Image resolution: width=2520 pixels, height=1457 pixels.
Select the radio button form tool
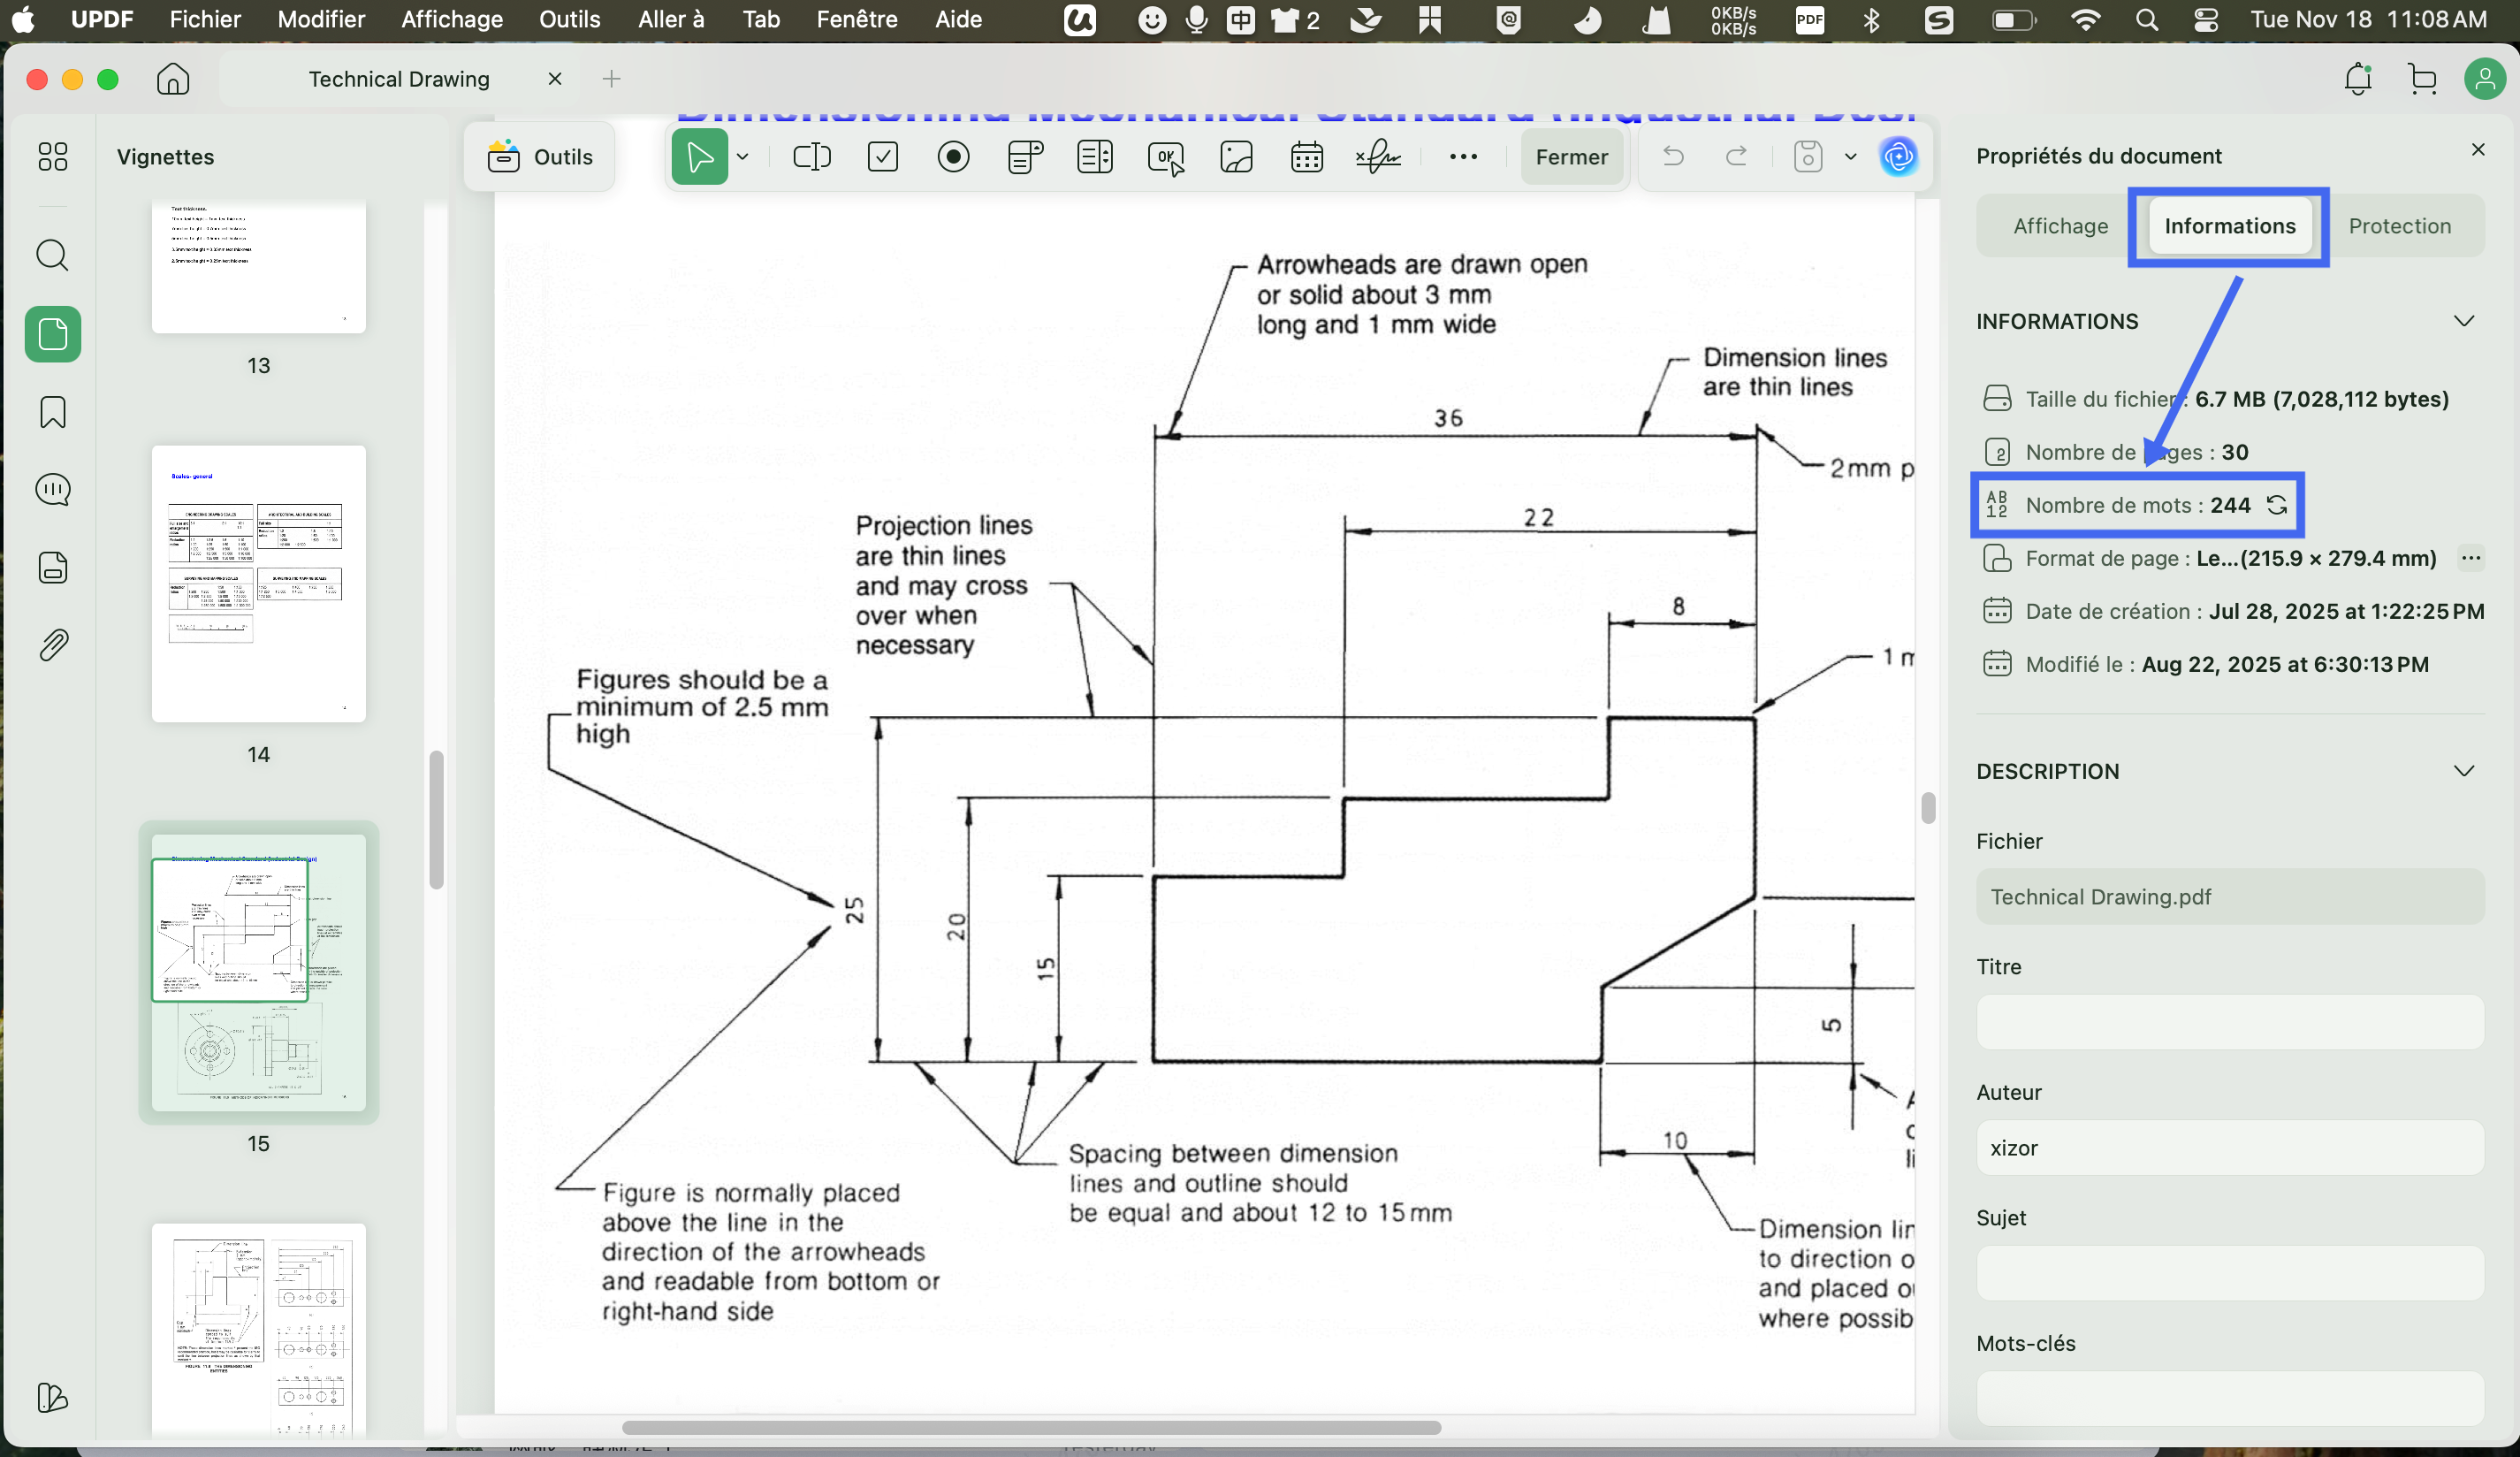953,157
